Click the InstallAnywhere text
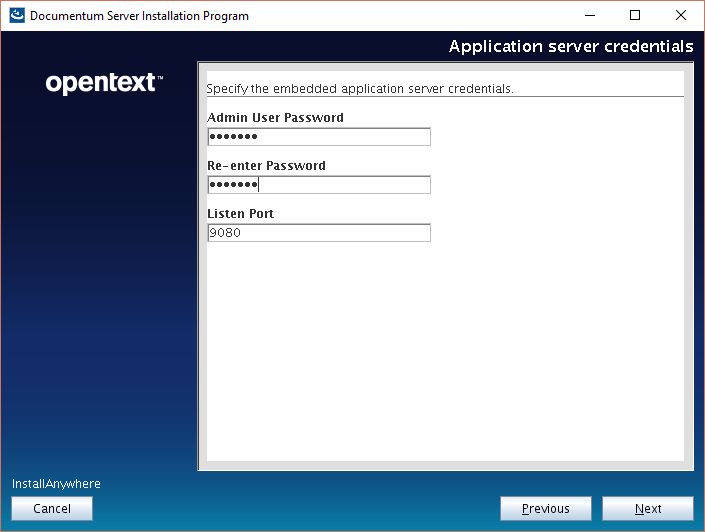The image size is (705, 532). point(56,484)
